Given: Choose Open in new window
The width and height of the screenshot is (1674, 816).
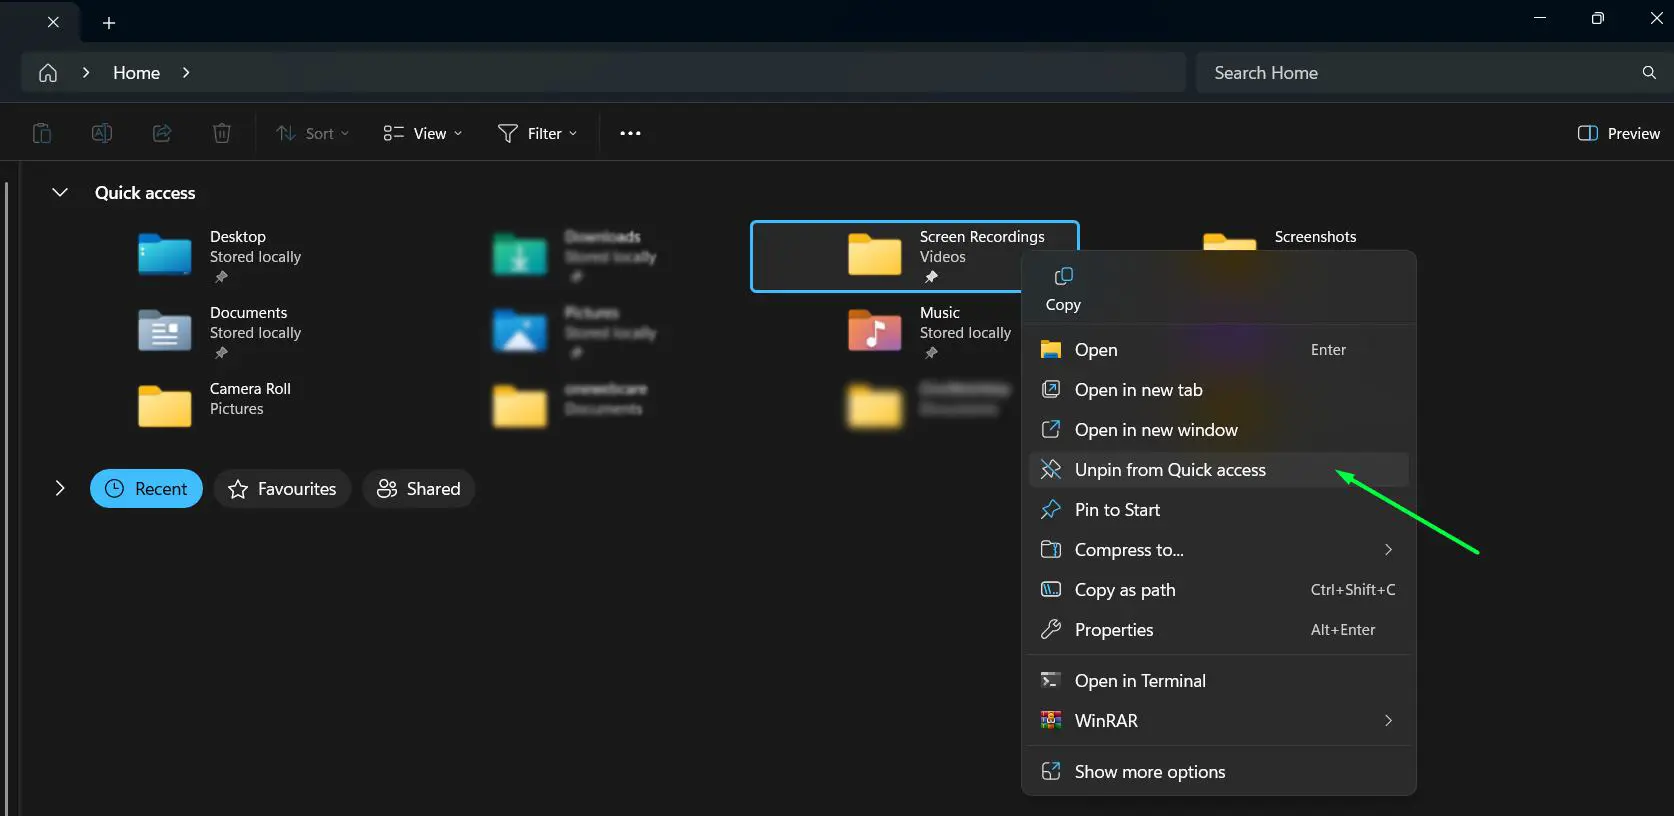Looking at the screenshot, I should 1218,430.
